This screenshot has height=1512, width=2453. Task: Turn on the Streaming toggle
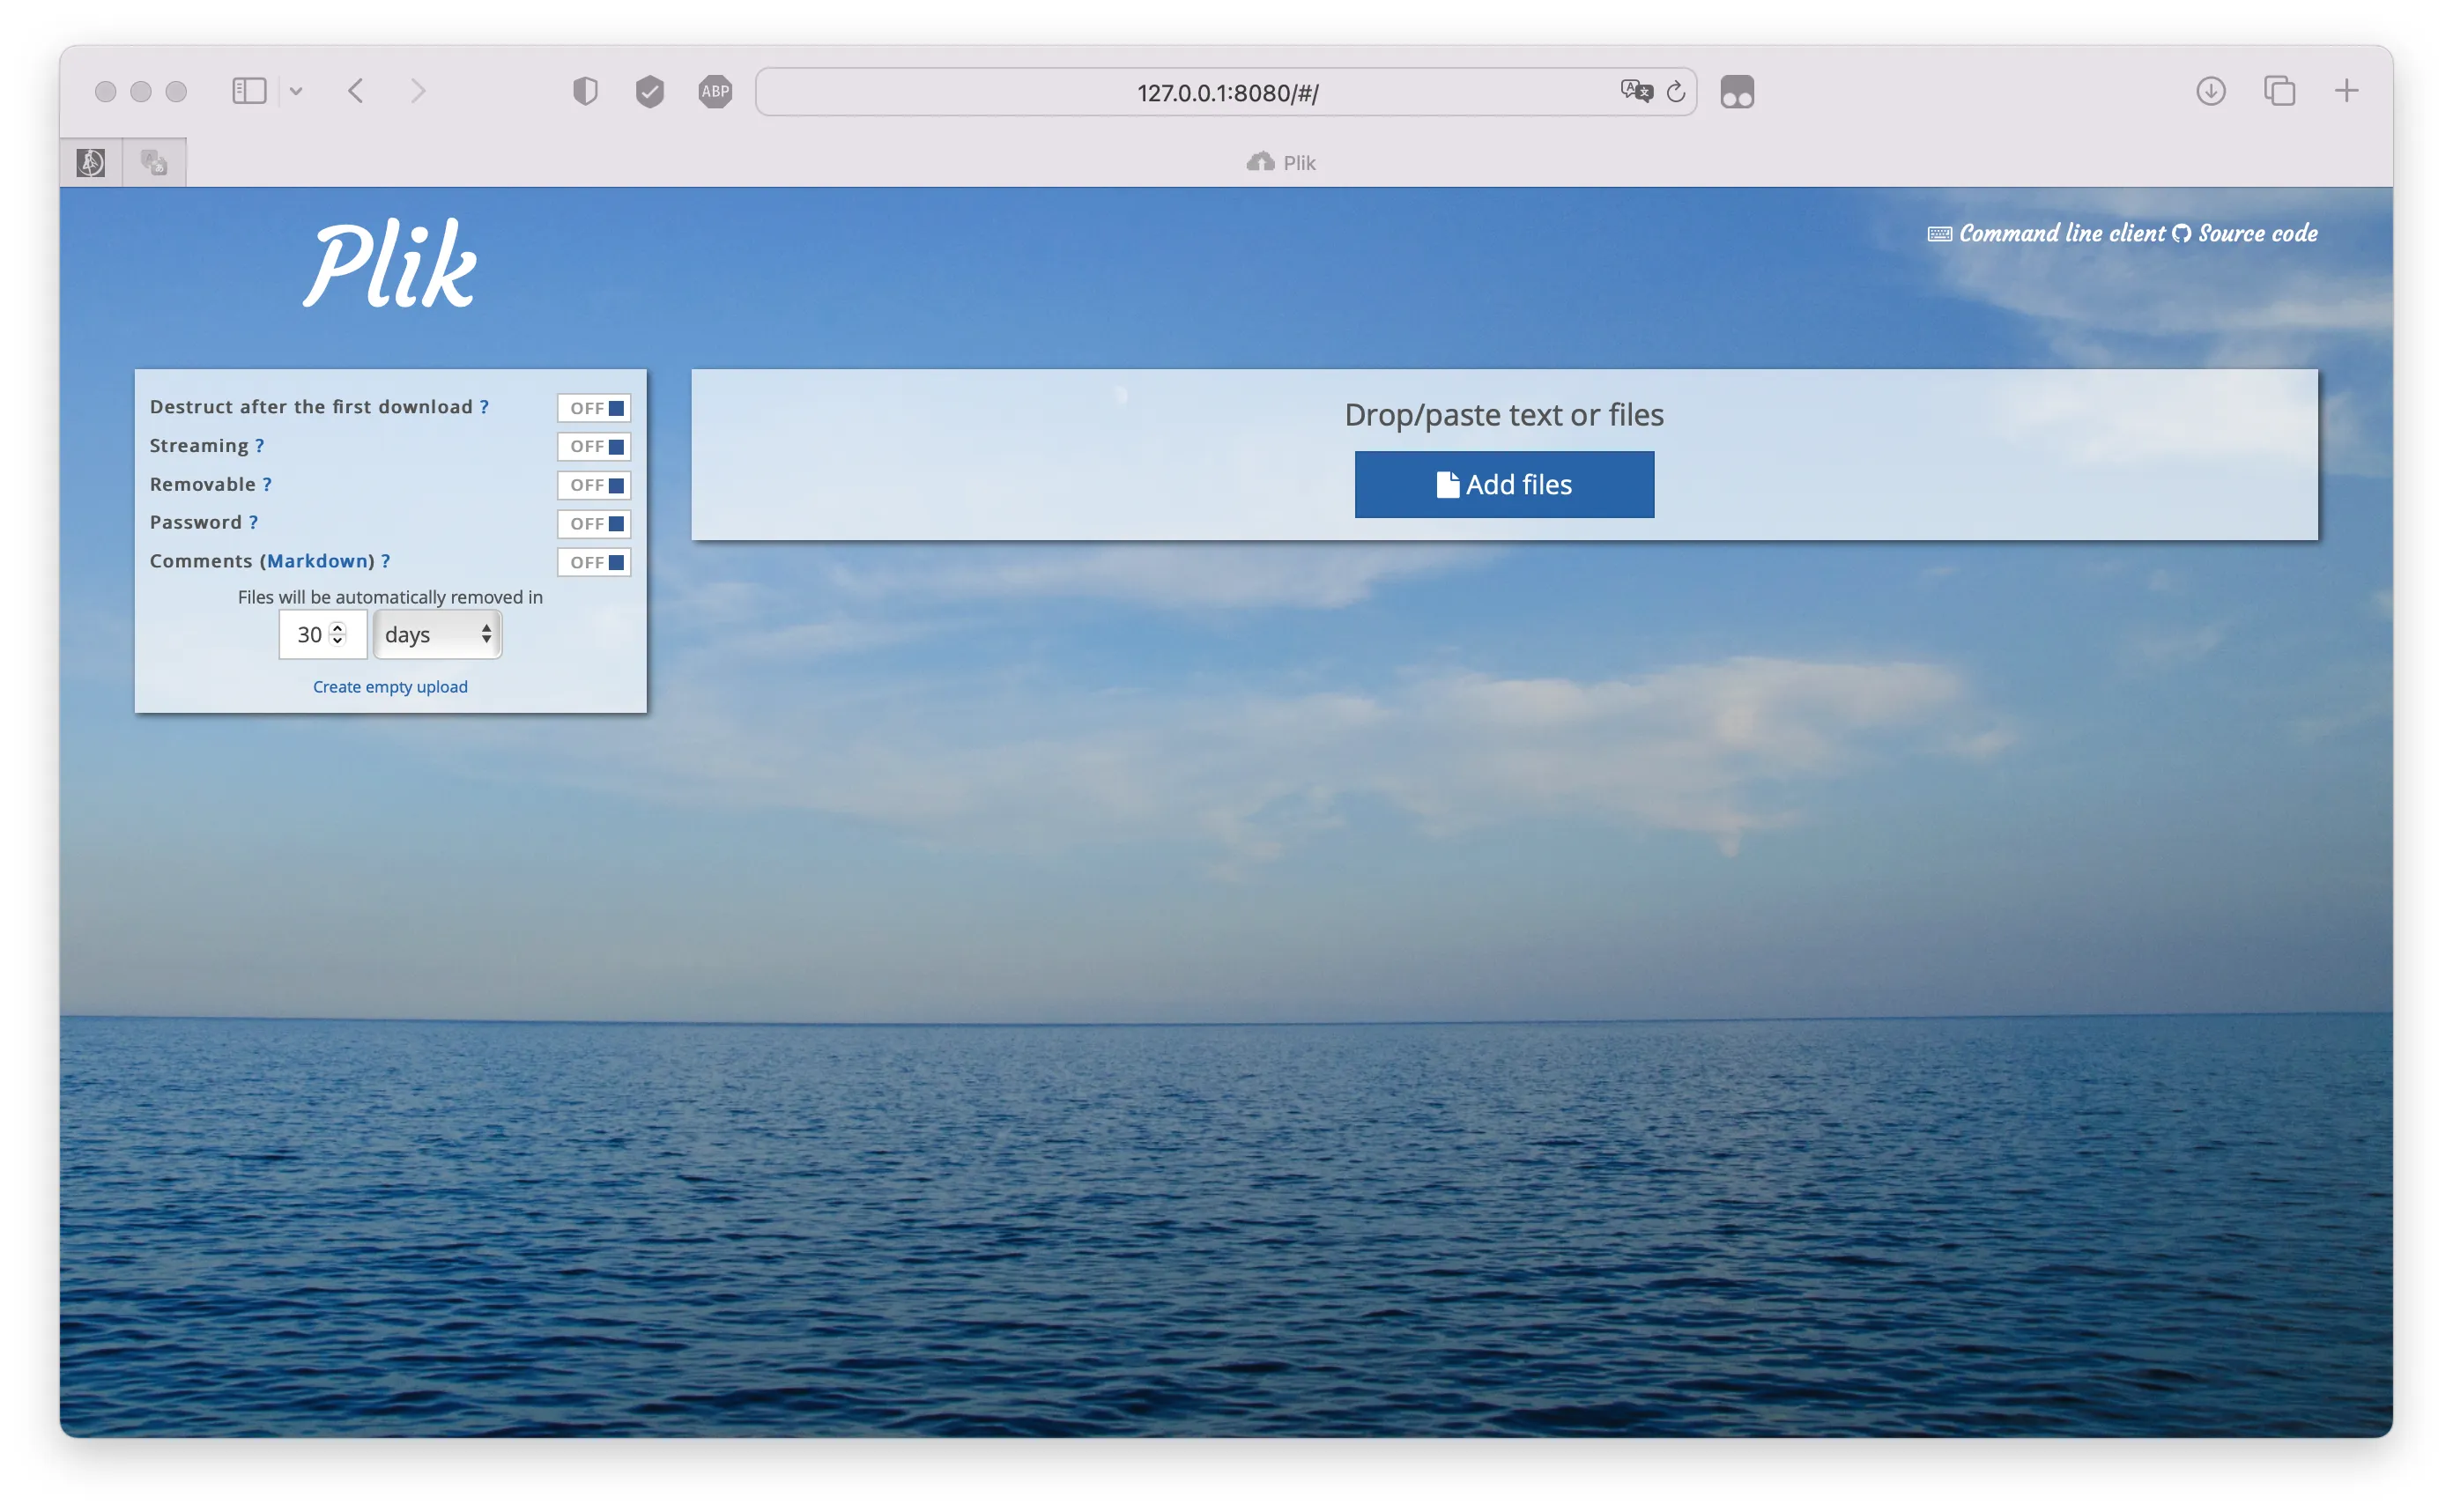[594, 446]
